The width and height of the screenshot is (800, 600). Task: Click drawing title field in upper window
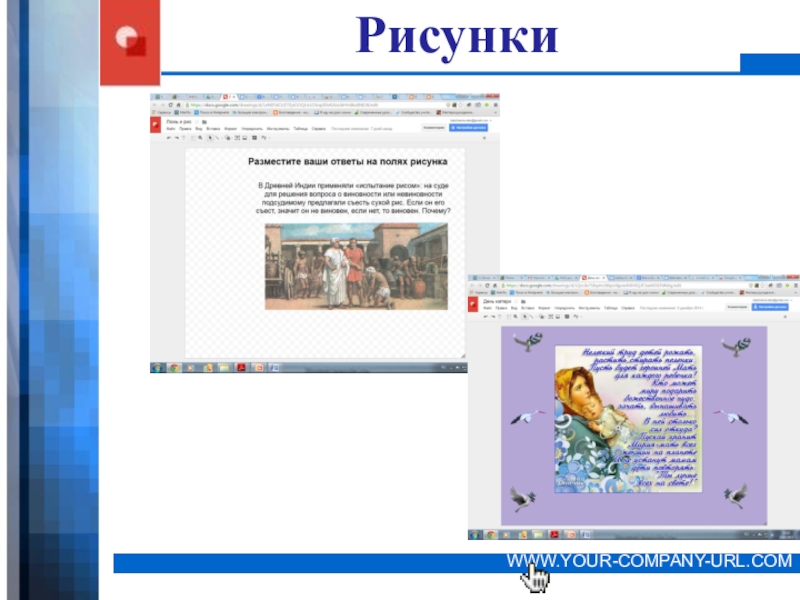(179, 122)
